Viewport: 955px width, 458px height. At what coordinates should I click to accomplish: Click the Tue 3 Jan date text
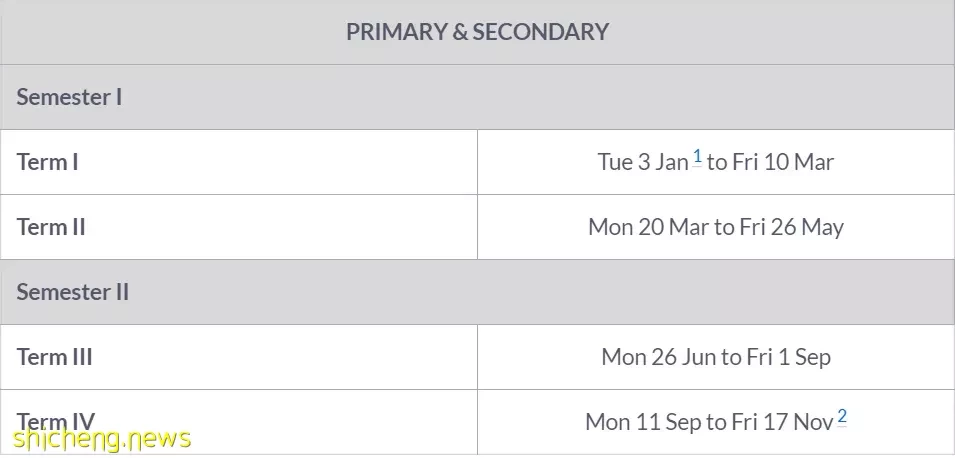(643, 162)
